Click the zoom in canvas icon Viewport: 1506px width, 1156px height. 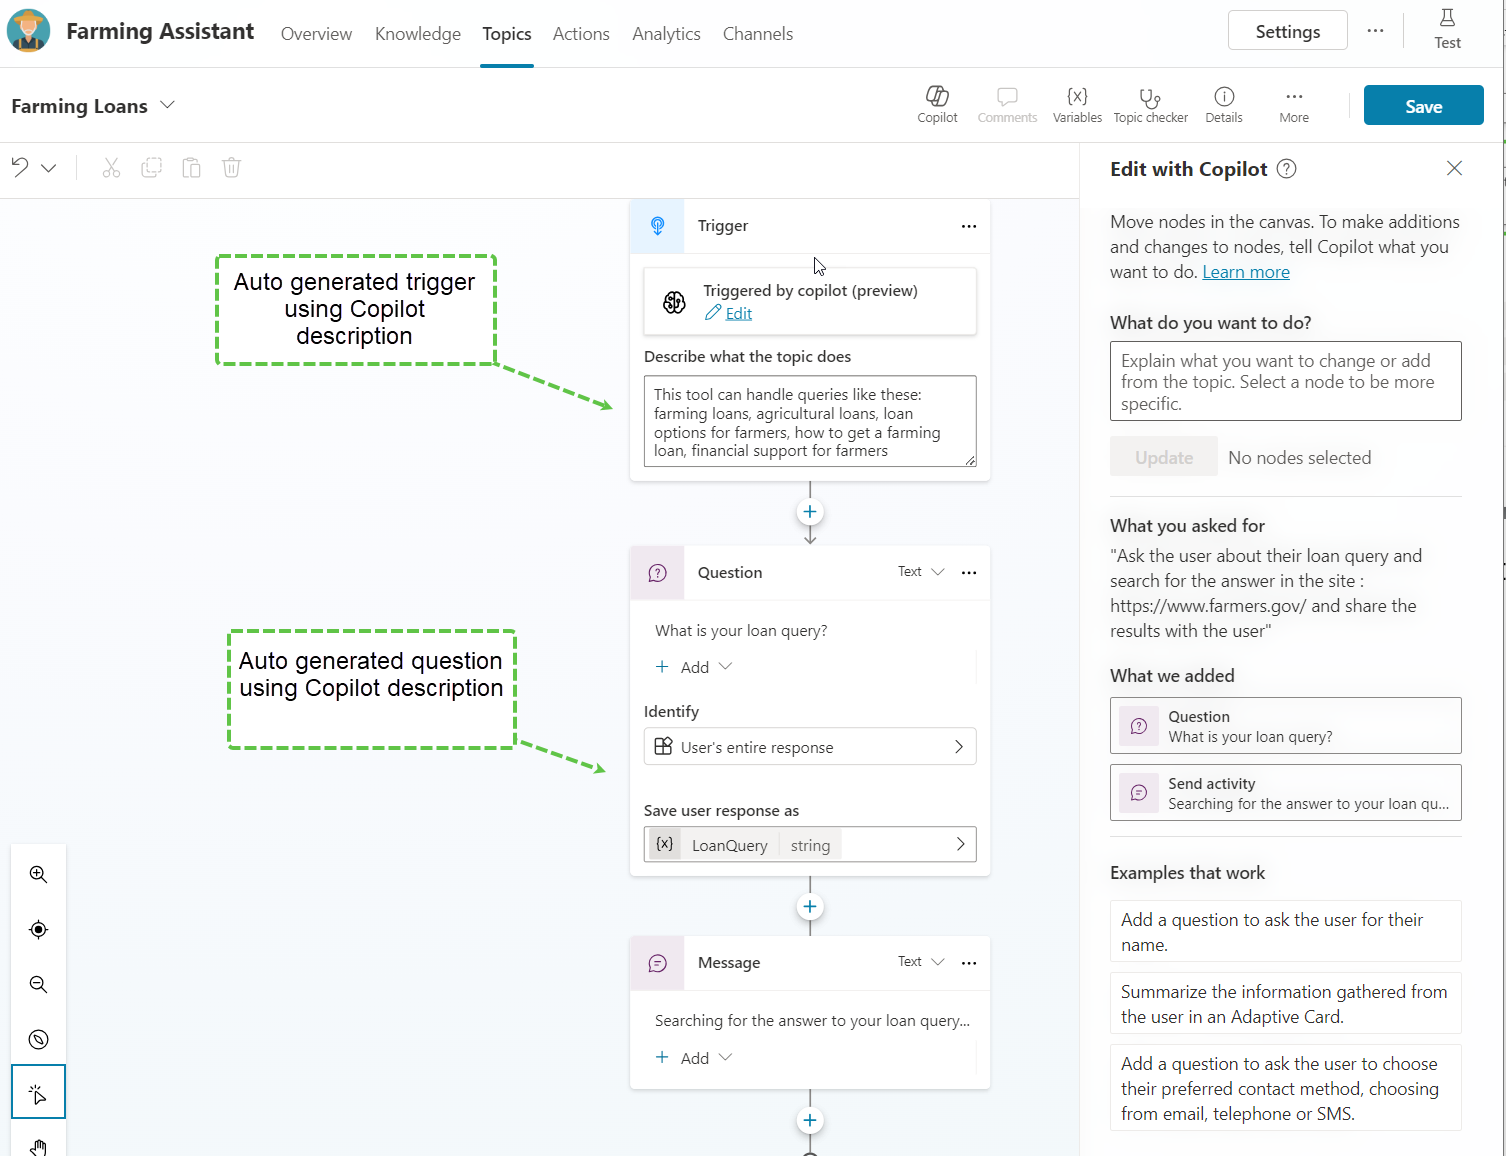click(38, 874)
